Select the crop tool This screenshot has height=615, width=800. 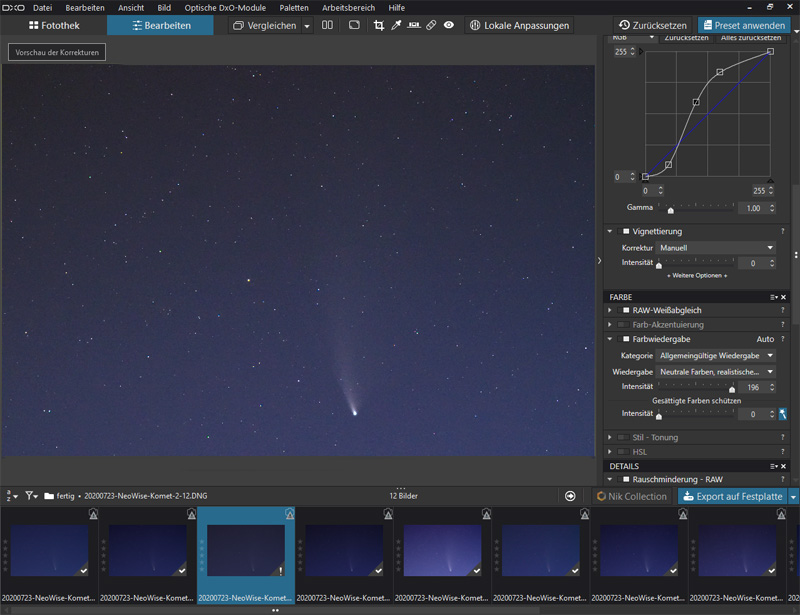point(378,25)
